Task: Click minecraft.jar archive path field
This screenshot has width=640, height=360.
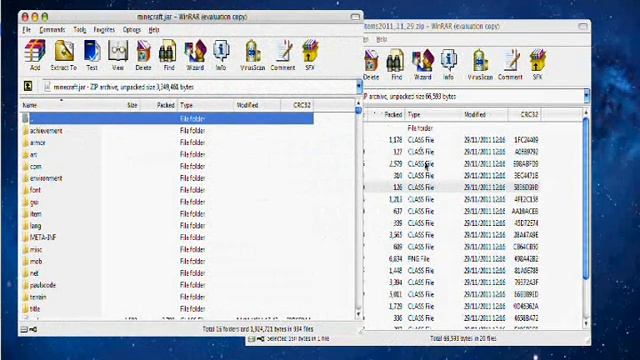Action: point(199,87)
